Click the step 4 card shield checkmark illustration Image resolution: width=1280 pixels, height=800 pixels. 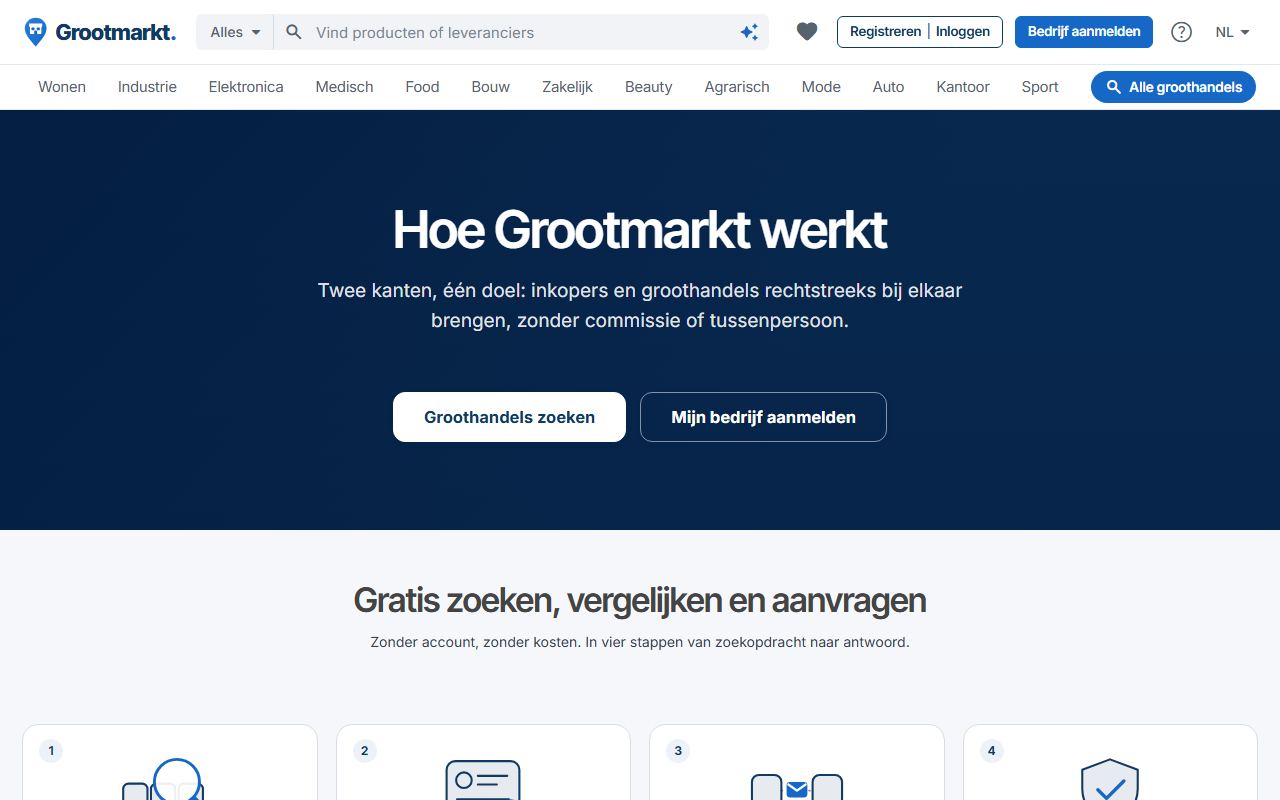(x=1110, y=780)
